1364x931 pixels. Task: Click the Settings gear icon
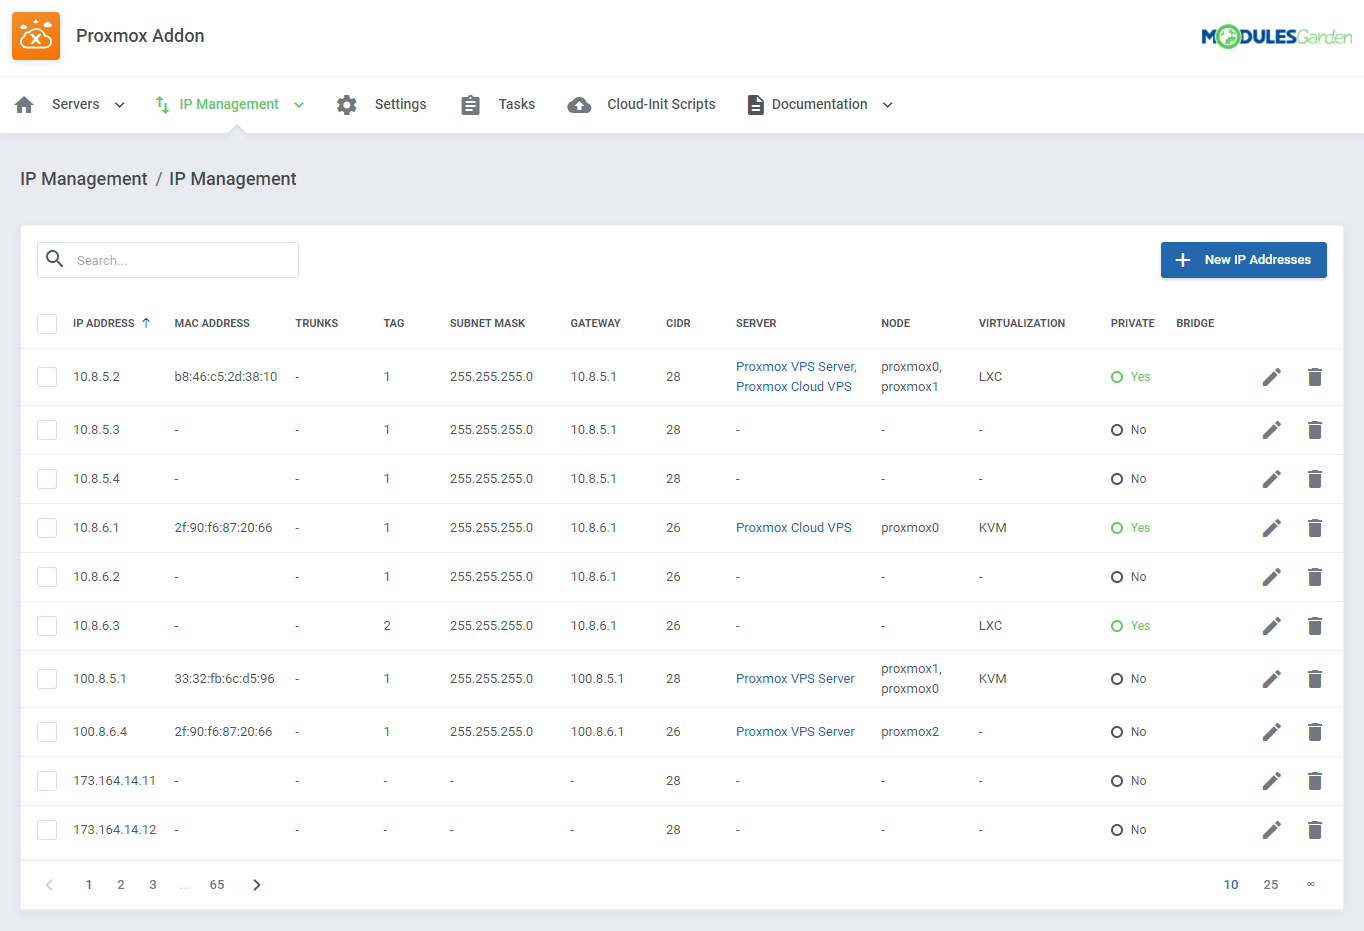pos(346,104)
